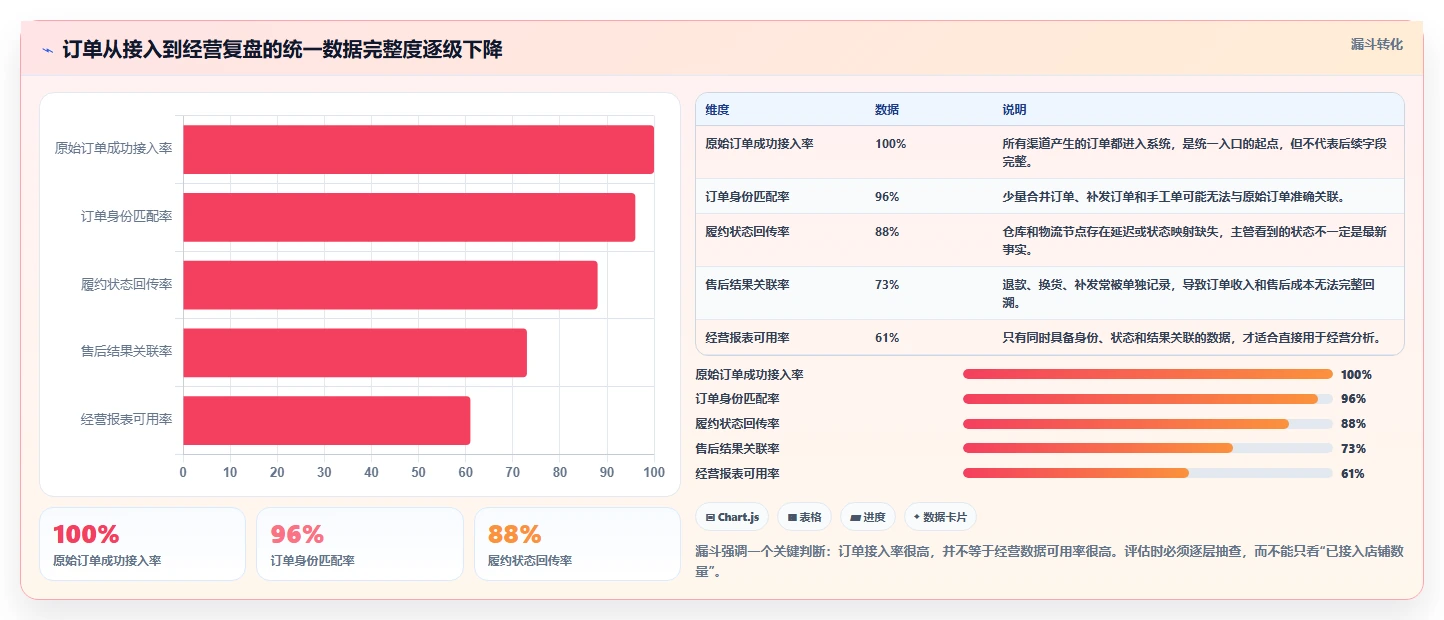The height and width of the screenshot is (620, 1444).
Task: Click the 订单身份匹配率 table row label
Action: tap(747, 197)
